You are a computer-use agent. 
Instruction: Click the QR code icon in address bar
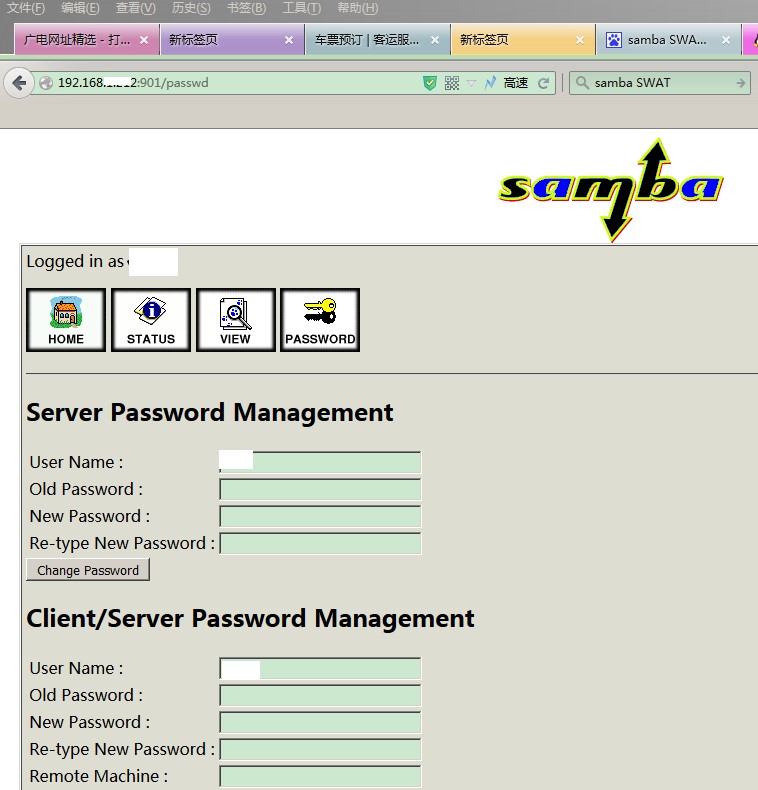[452, 83]
